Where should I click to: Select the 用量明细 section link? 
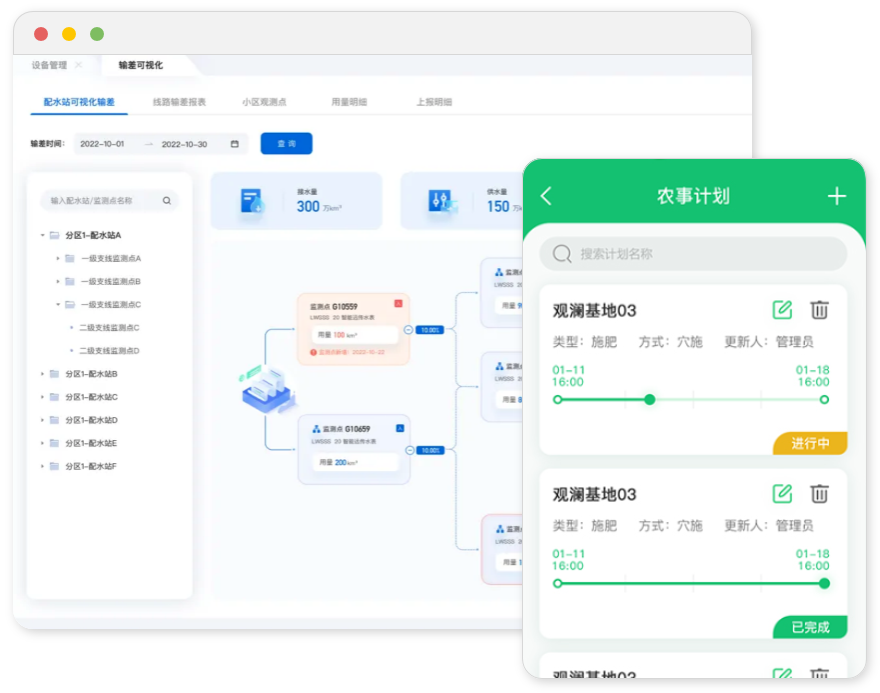point(348,100)
